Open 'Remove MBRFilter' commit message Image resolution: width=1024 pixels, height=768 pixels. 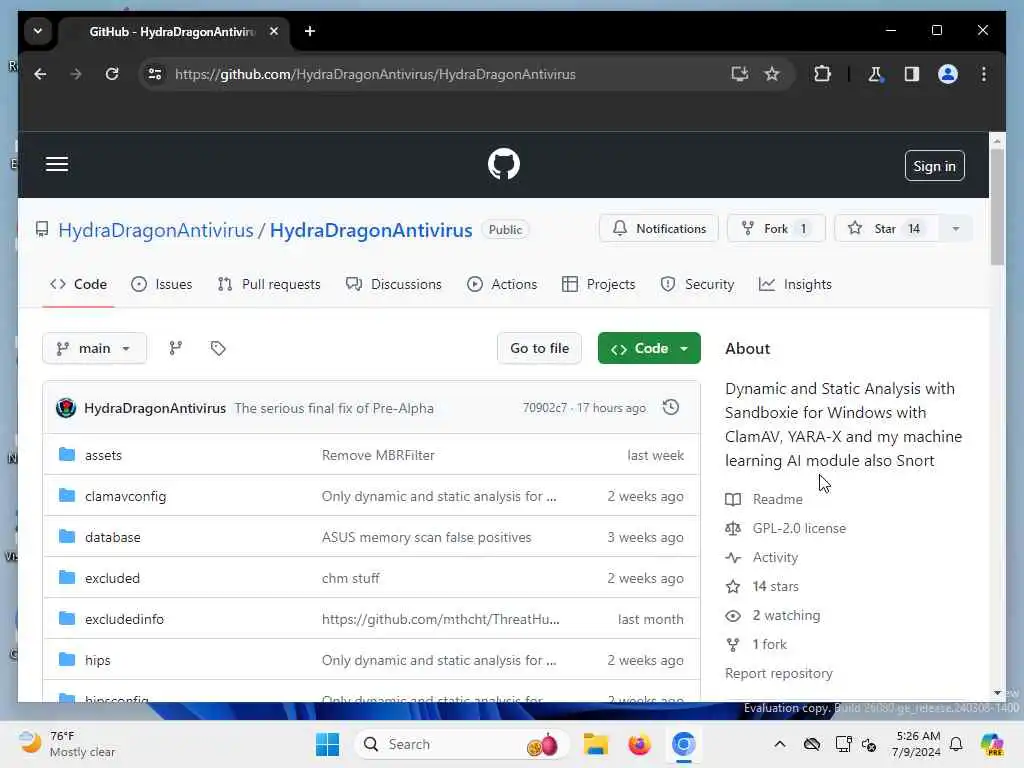377,455
